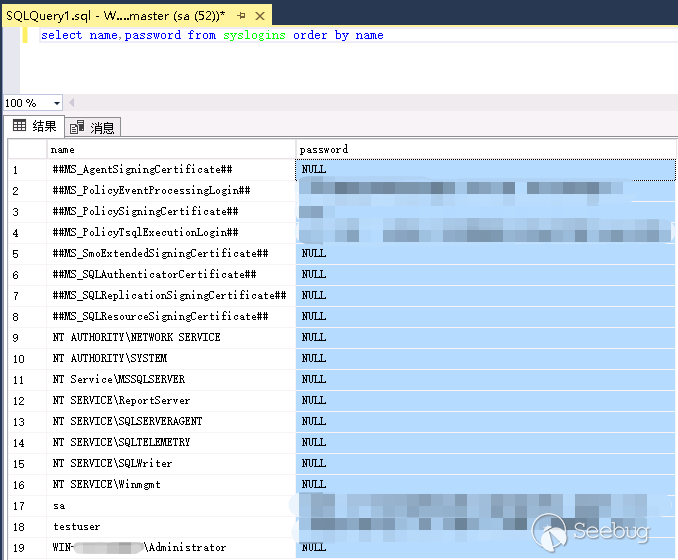Click the name column header
The width and height of the screenshot is (678, 560).
click(170, 149)
